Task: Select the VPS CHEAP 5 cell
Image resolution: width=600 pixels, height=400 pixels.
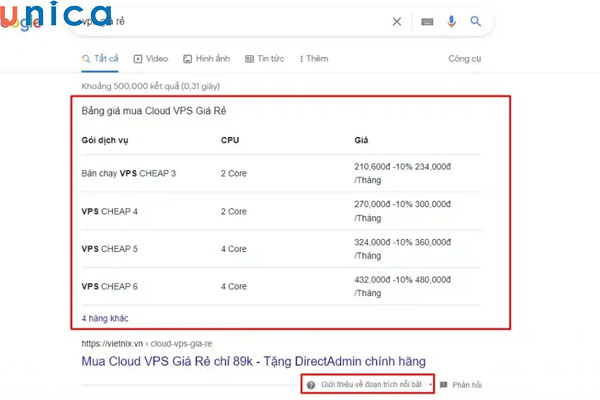Action: click(x=109, y=249)
